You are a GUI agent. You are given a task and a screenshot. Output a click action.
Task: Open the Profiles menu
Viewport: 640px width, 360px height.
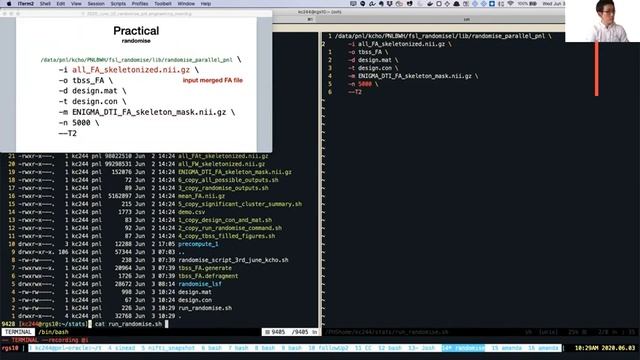pos(140,4)
